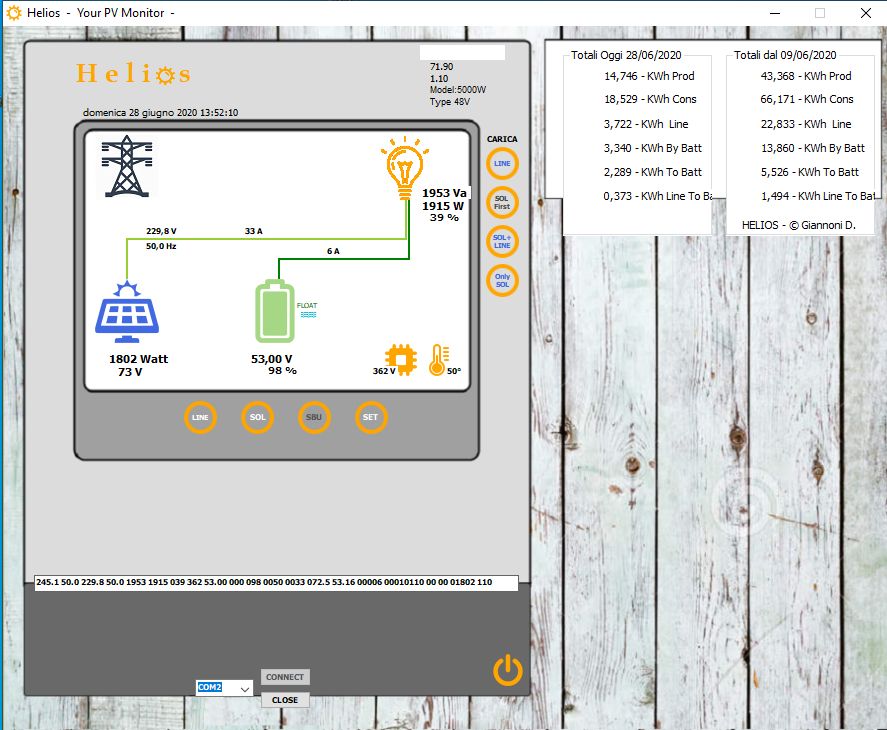Screen dimensions: 887x730
Task: Click the '50,0 Hz' frequency value
Action: click(x=161, y=246)
